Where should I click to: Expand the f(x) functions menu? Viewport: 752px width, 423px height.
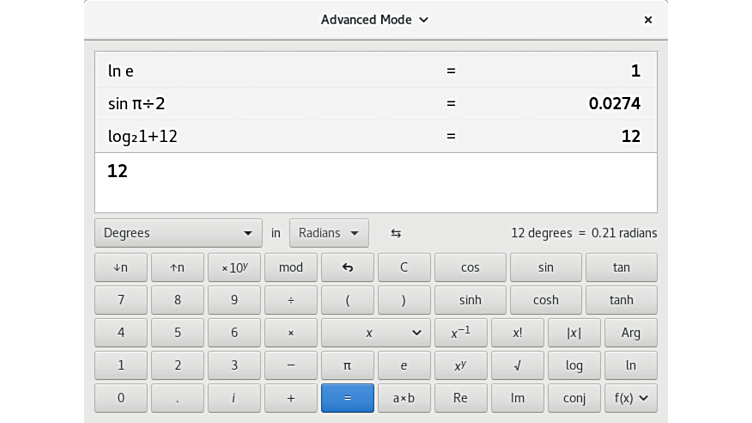[x=630, y=397]
